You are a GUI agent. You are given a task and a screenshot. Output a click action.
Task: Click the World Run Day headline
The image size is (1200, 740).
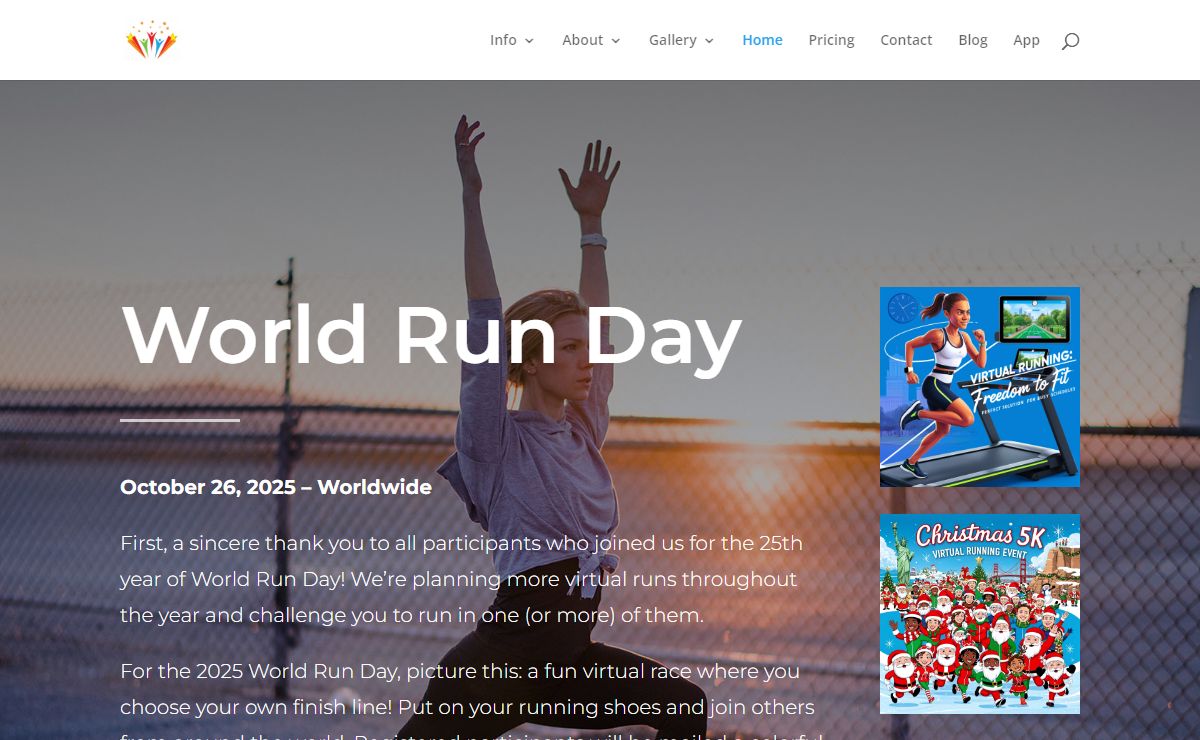pyautogui.click(x=431, y=336)
